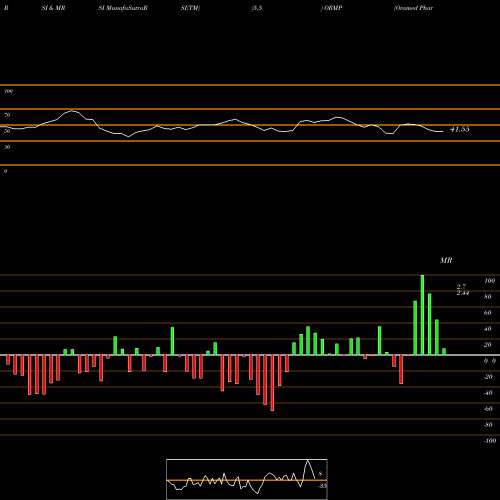Click the MR axis label -60
The image size is (500, 500).
[x=488, y=409]
